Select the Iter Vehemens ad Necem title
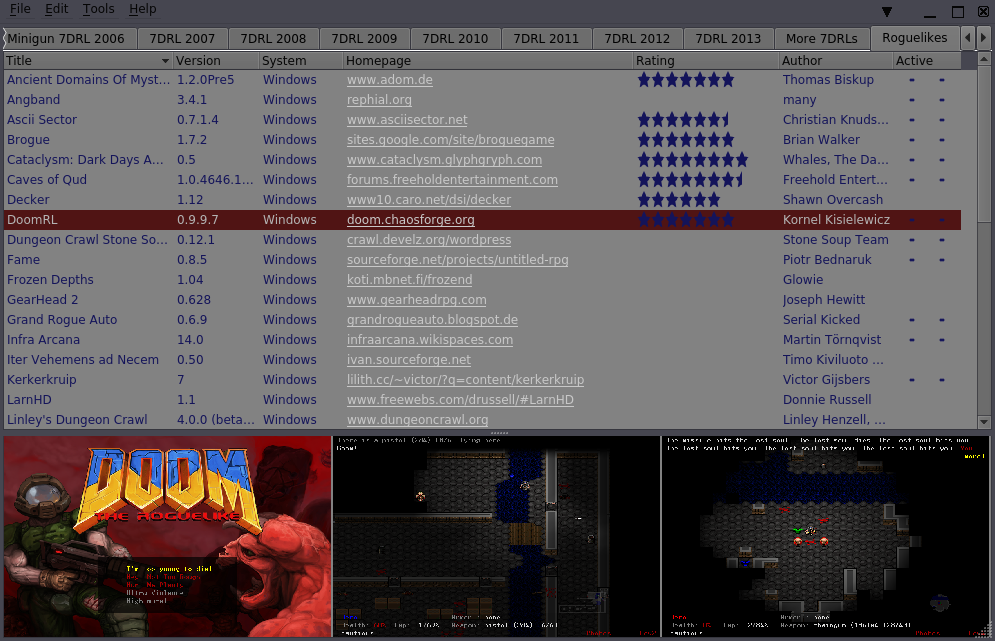Image resolution: width=995 pixels, height=641 pixels. tap(82, 360)
